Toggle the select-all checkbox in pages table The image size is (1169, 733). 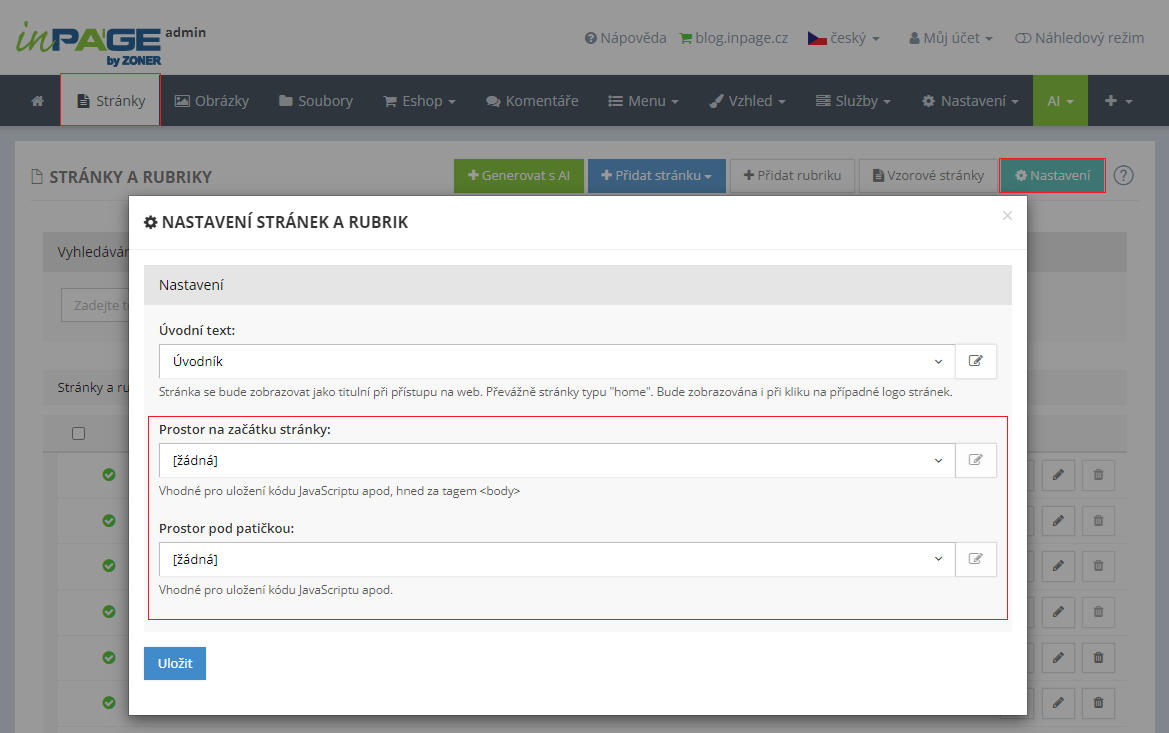(79, 433)
